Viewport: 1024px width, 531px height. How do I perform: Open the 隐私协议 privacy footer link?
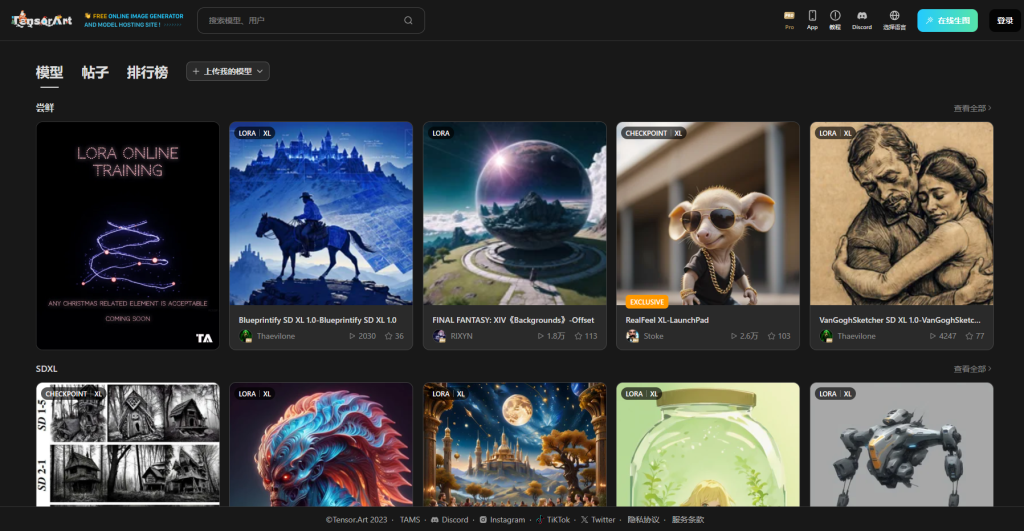(x=643, y=520)
